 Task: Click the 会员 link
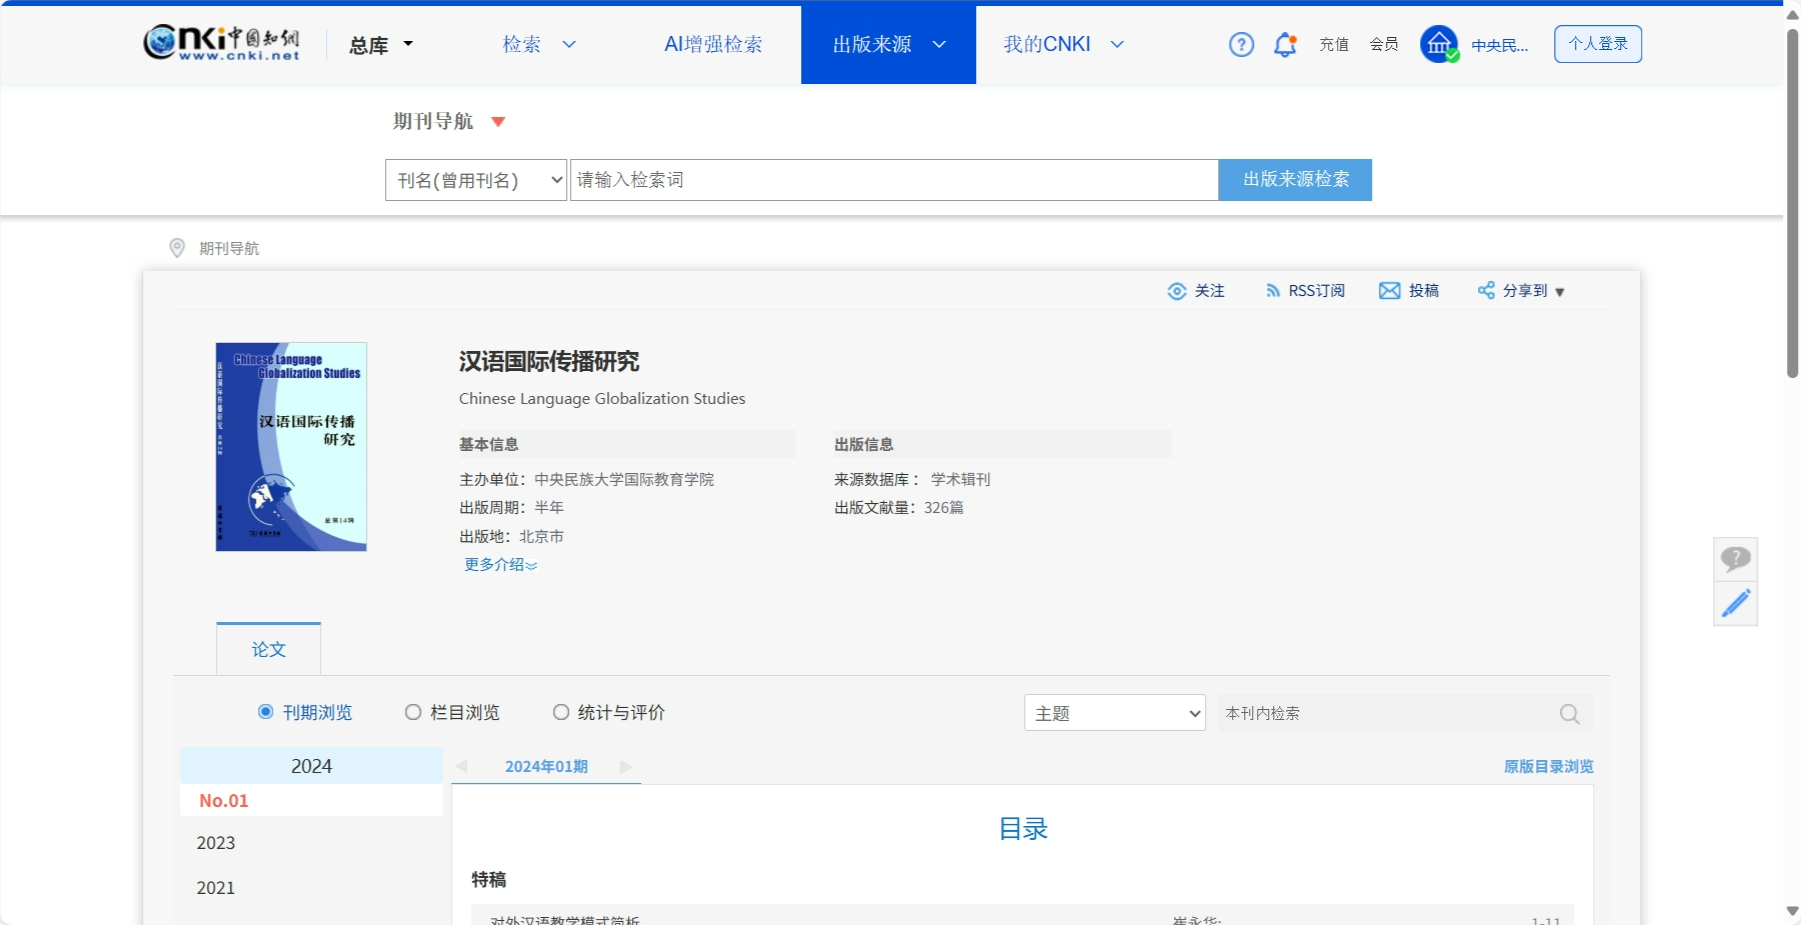1384,44
